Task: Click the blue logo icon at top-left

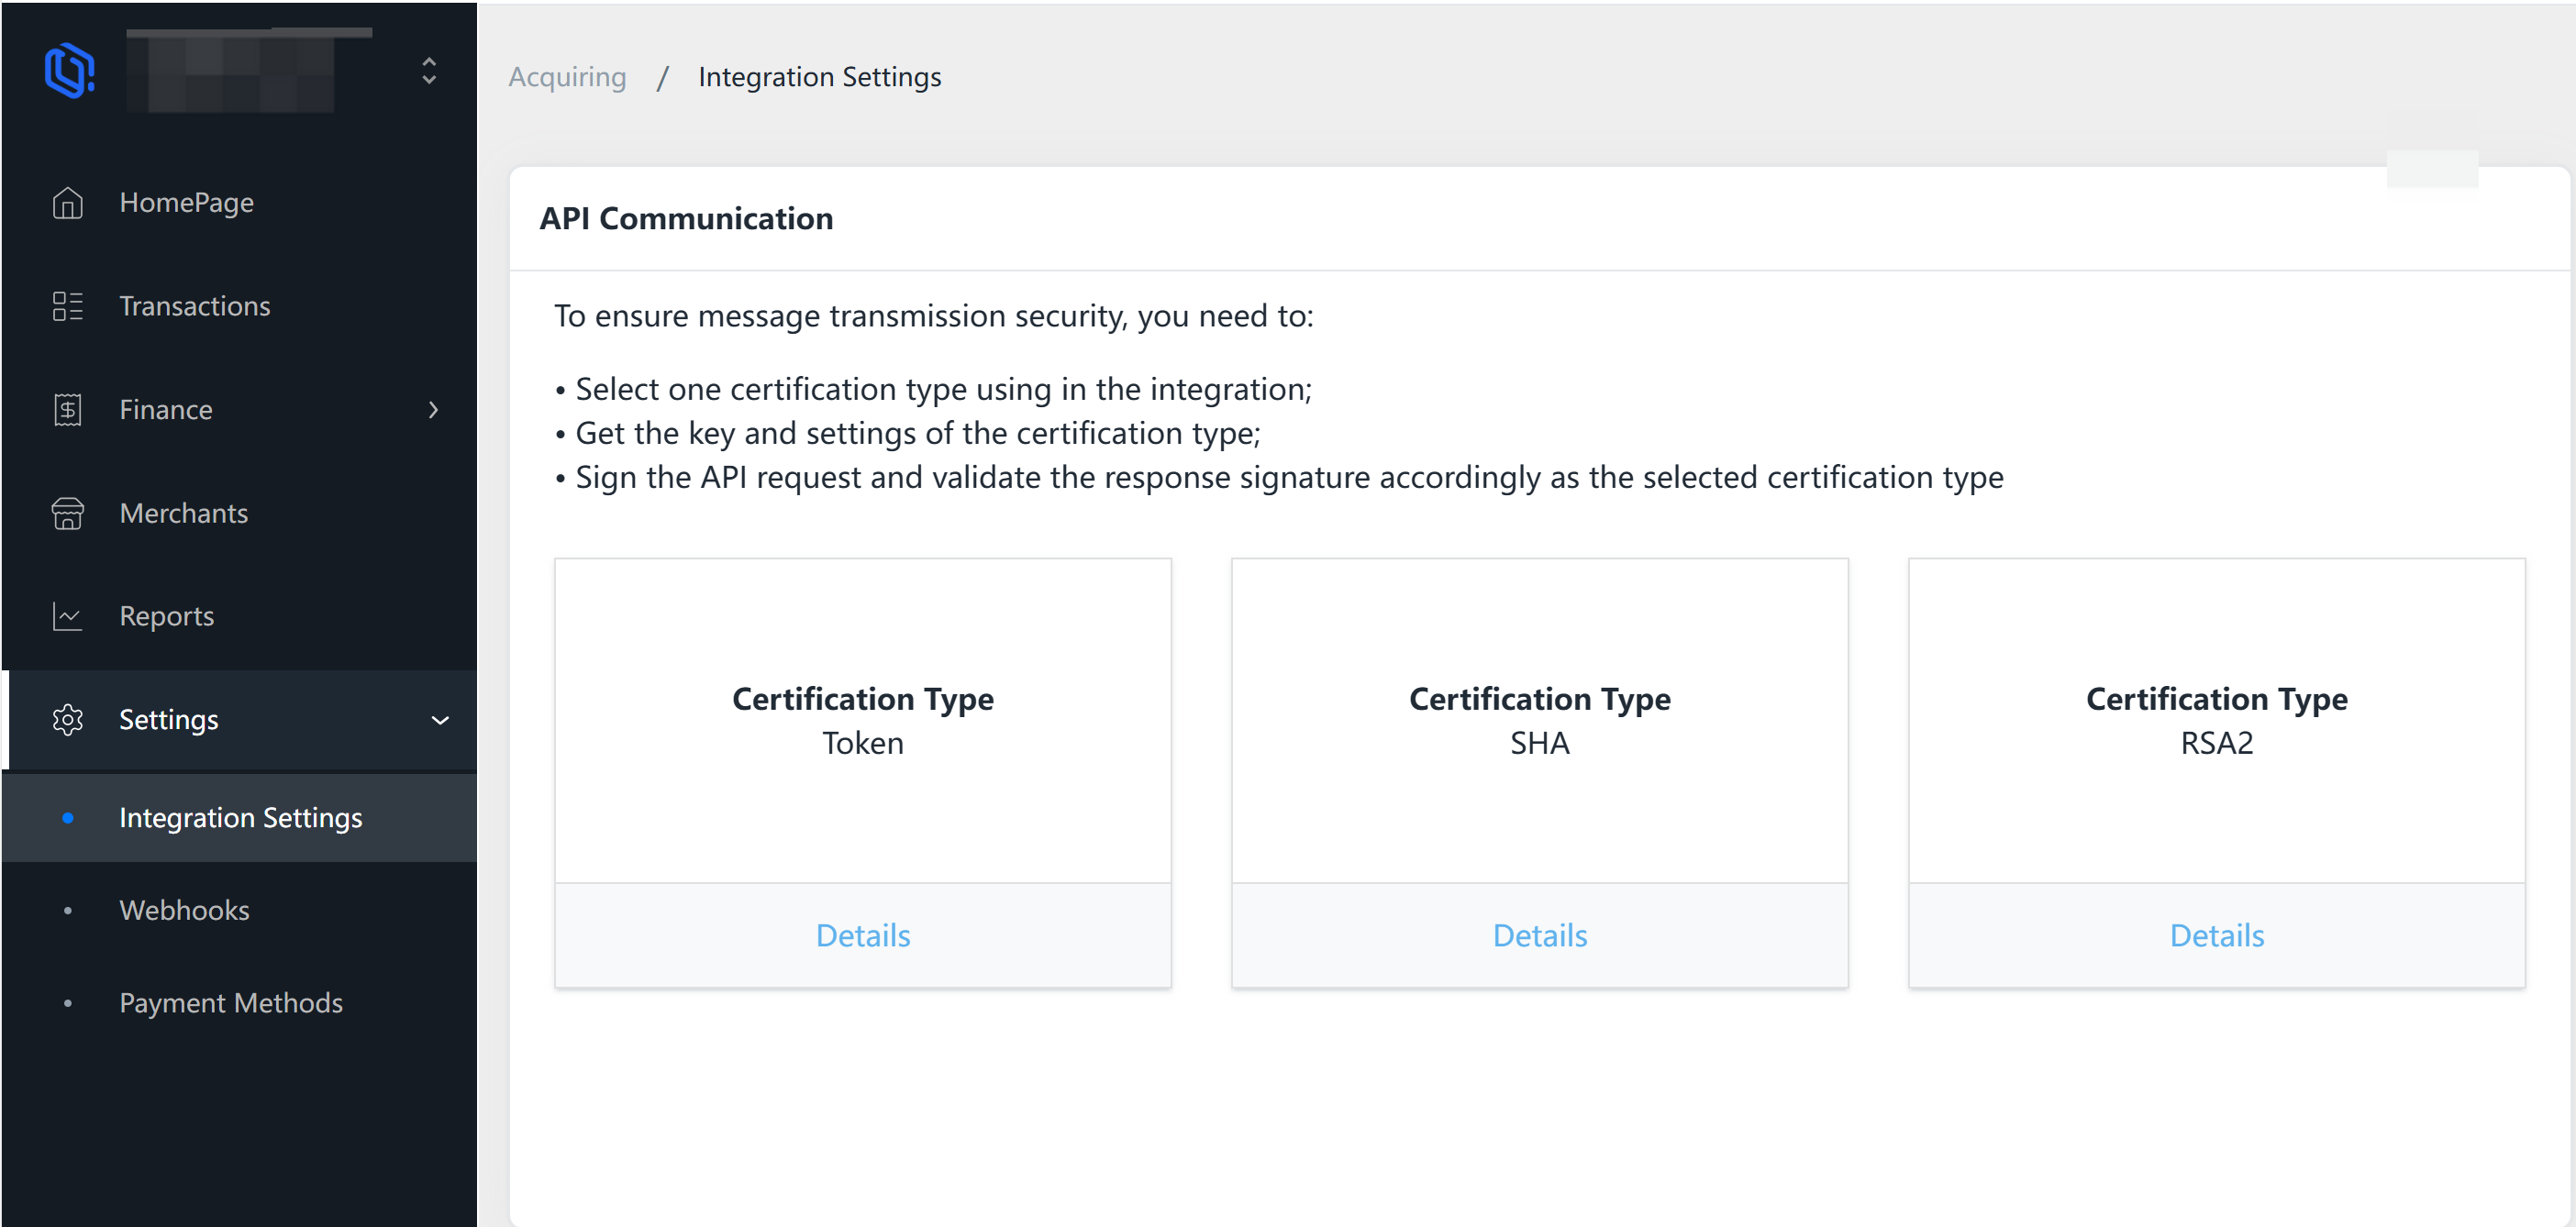Action: click(x=69, y=70)
